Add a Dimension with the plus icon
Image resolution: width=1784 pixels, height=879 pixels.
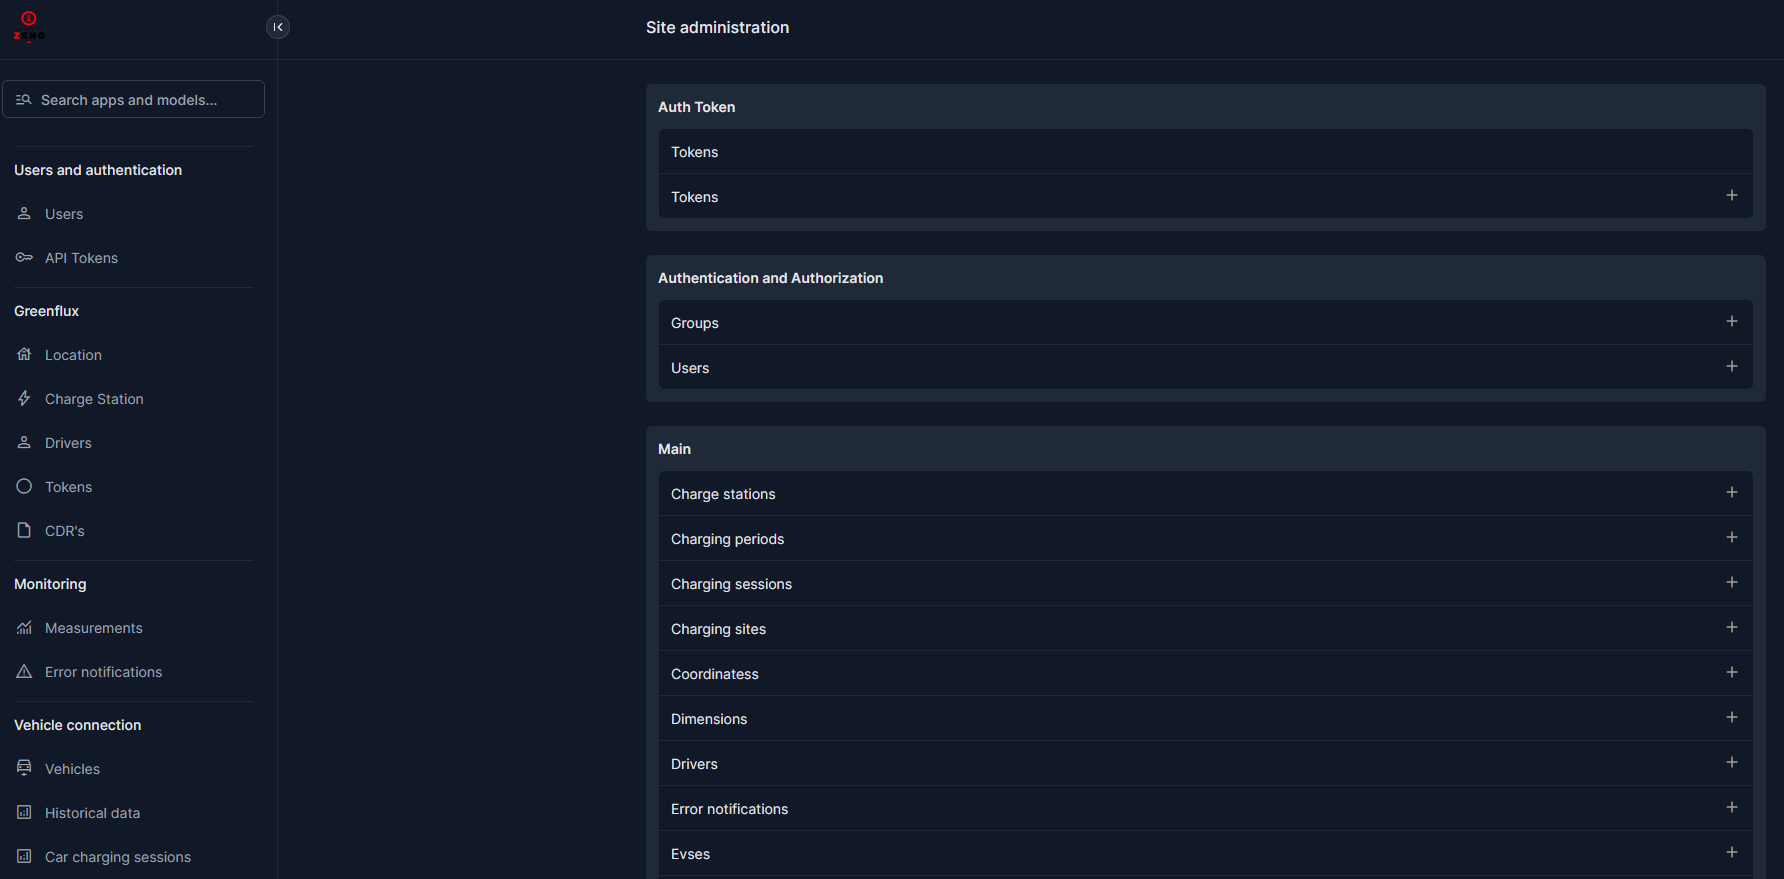coord(1732,717)
